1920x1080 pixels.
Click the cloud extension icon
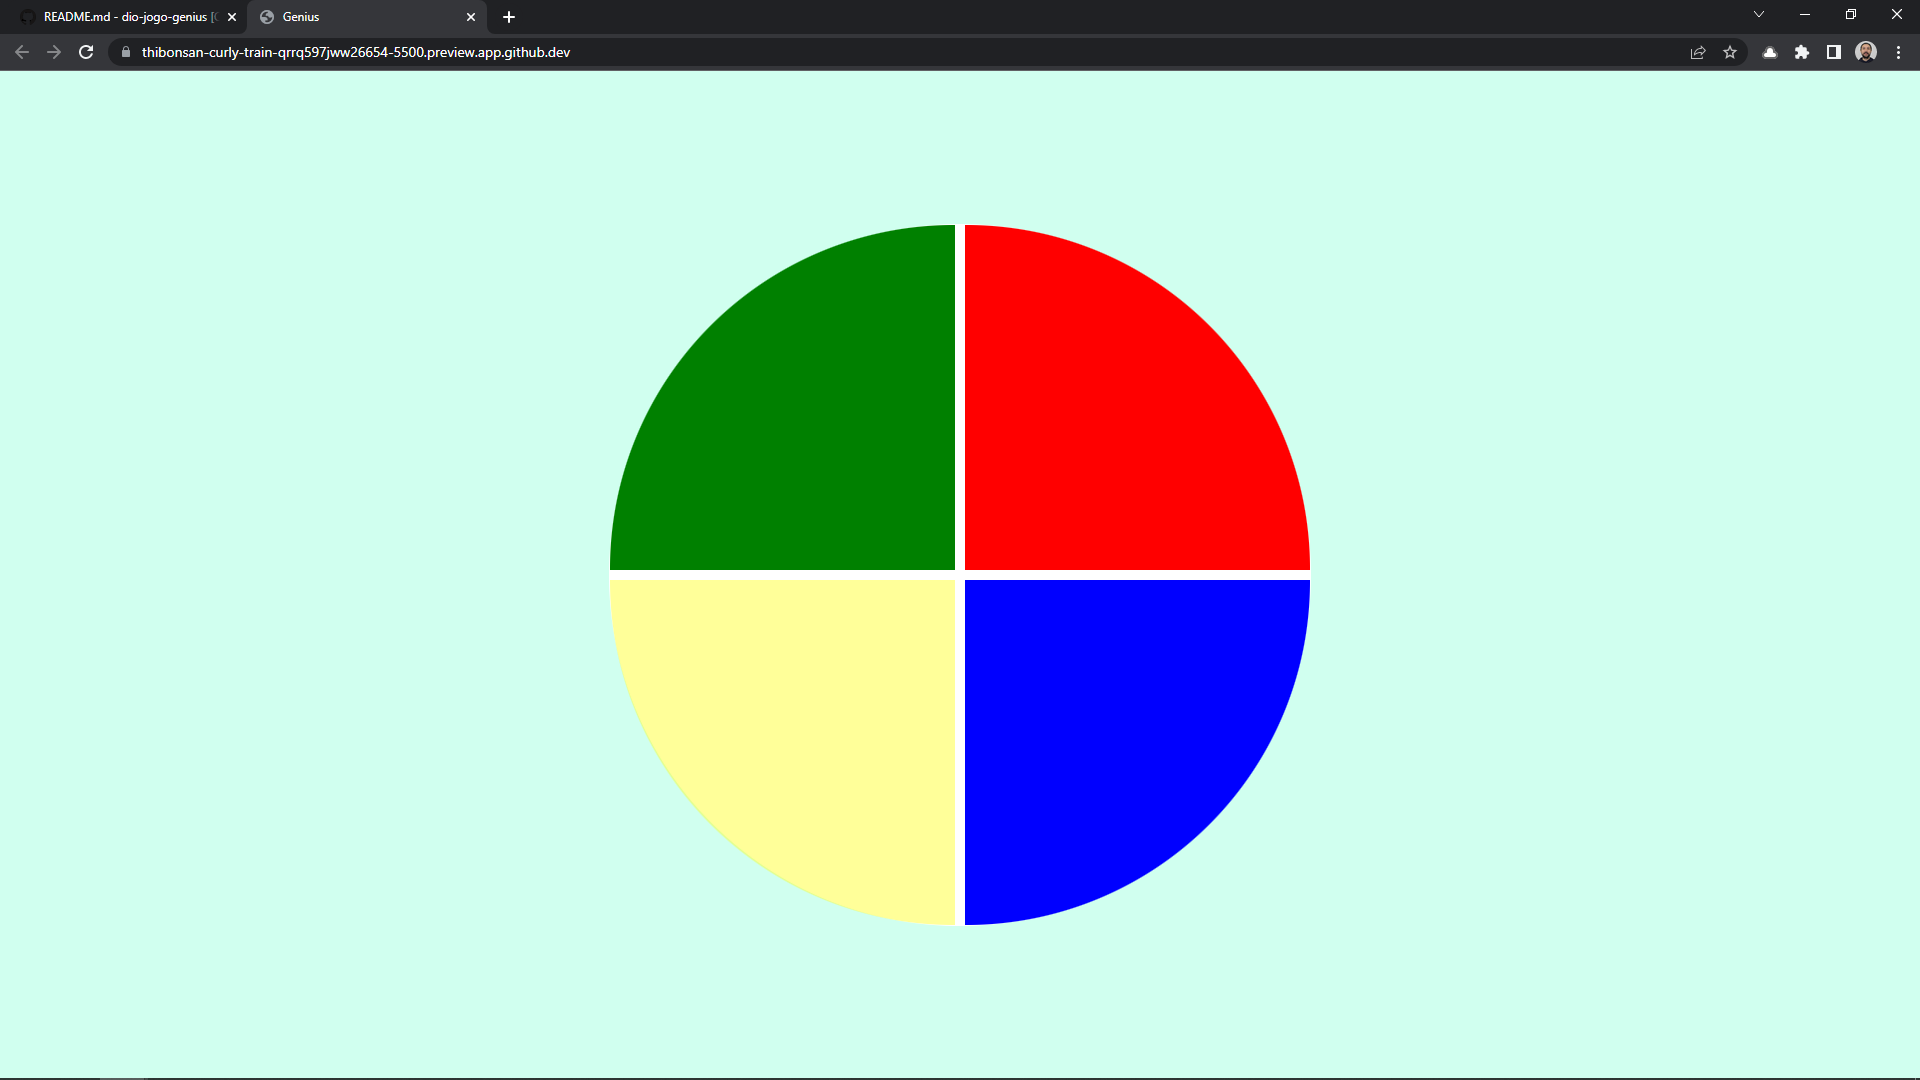tap(1770, 52)
